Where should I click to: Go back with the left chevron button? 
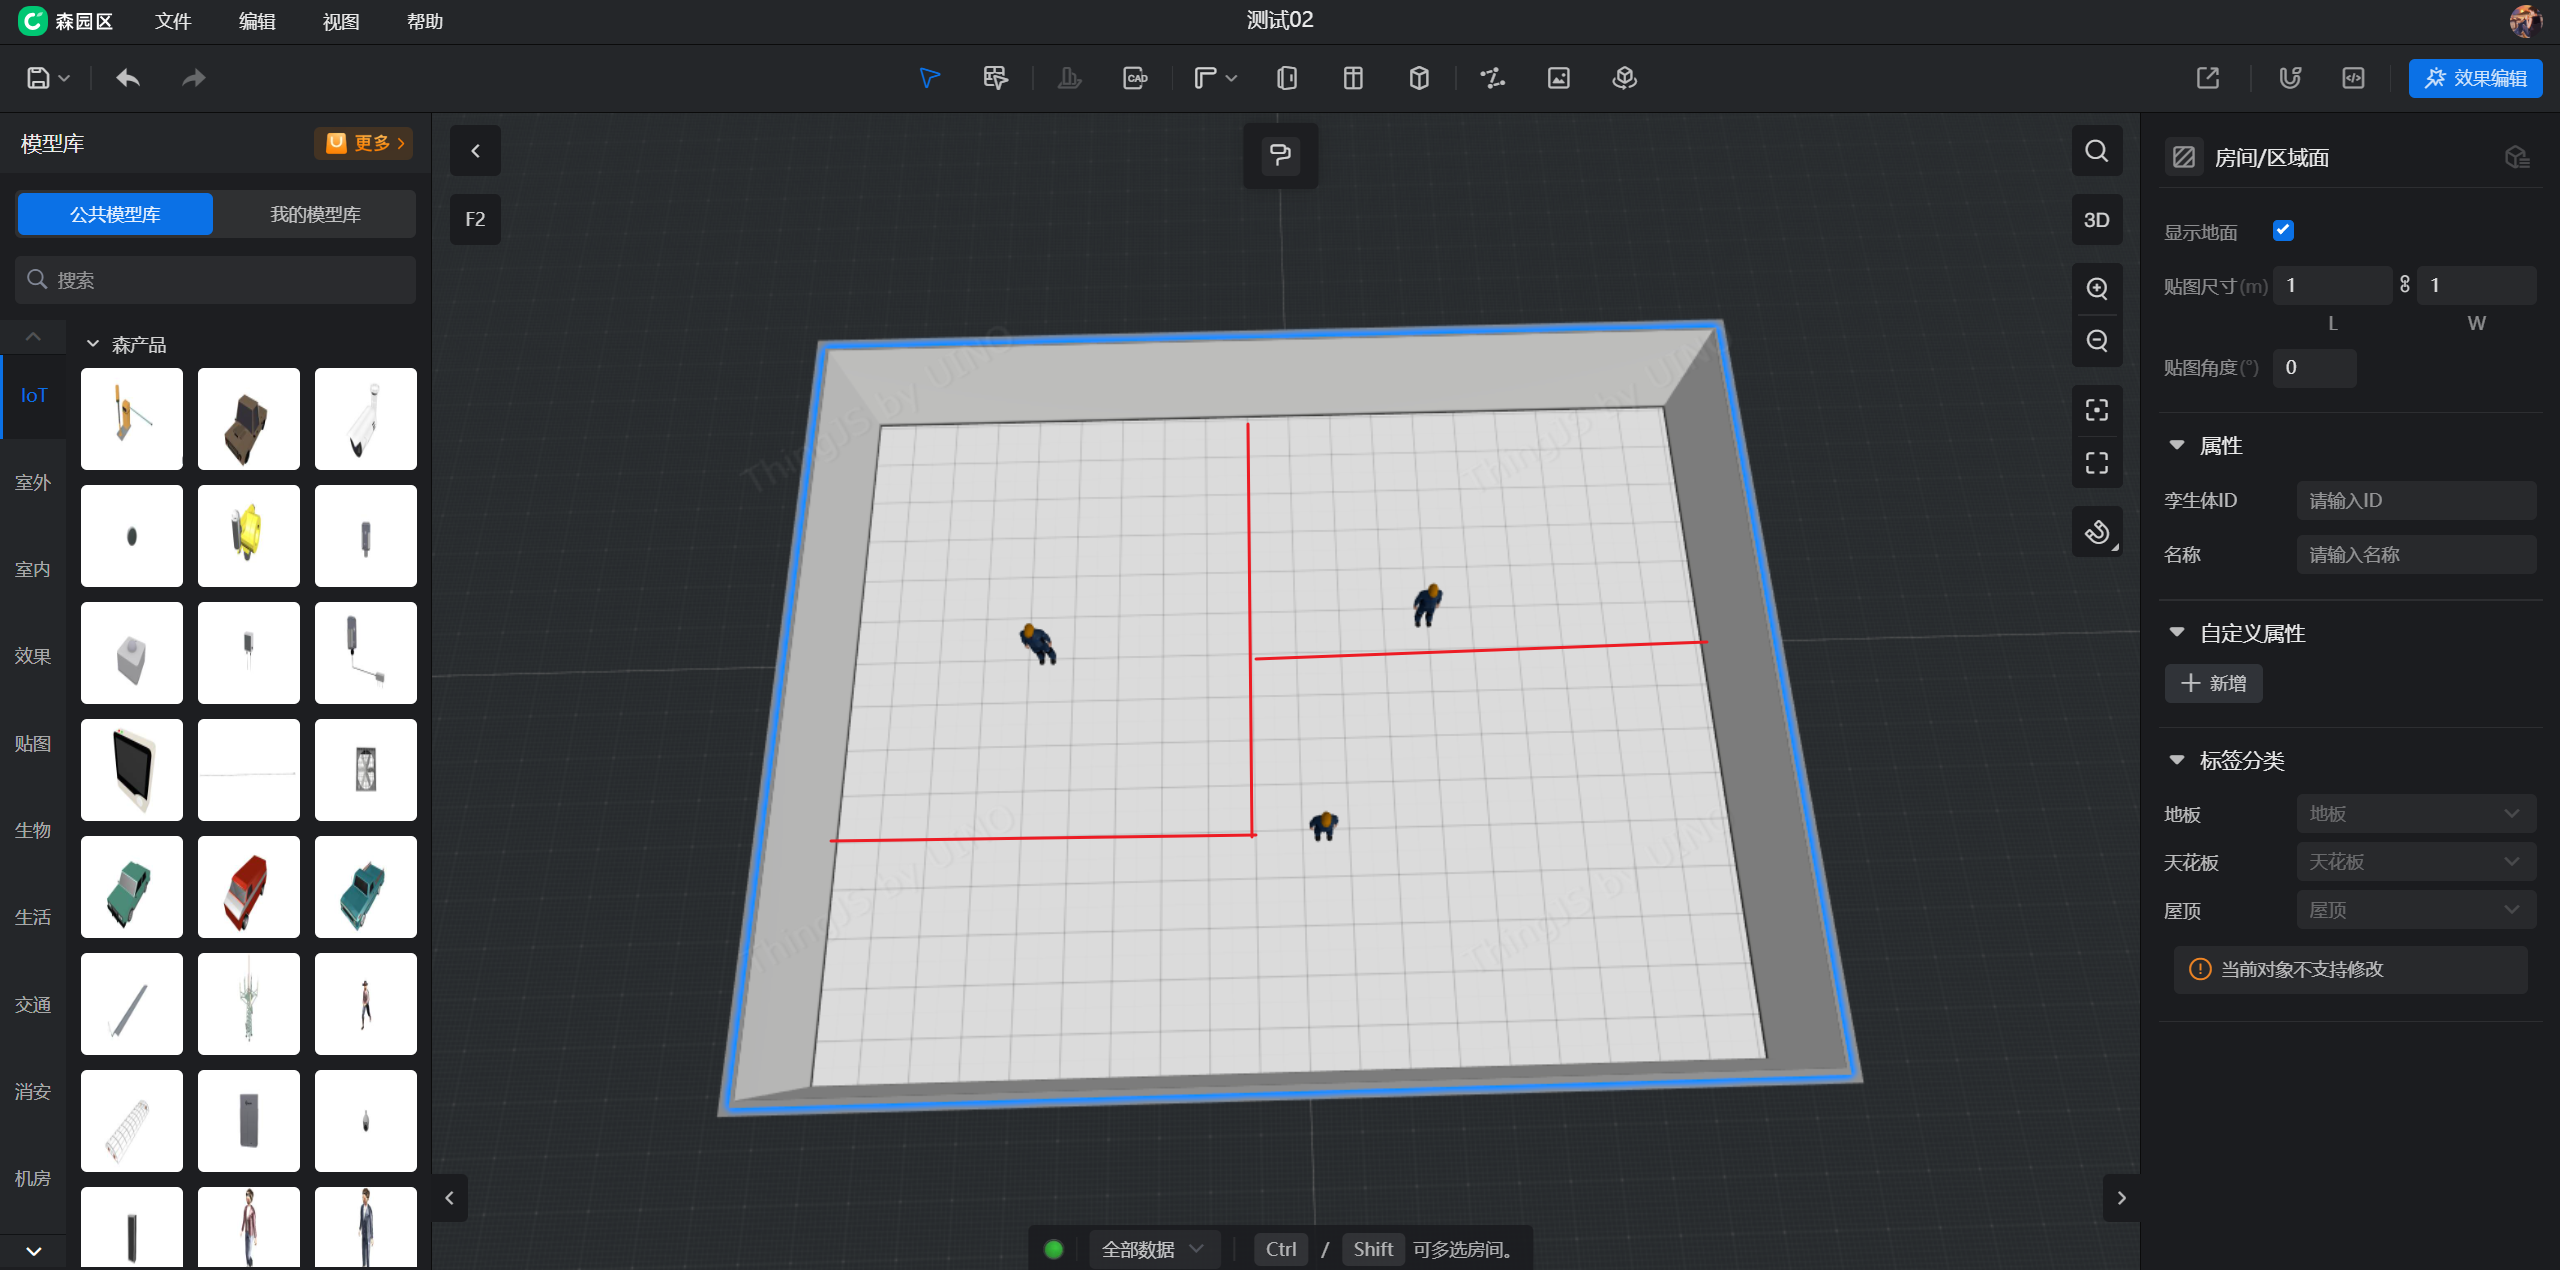[x=475, y=151]
